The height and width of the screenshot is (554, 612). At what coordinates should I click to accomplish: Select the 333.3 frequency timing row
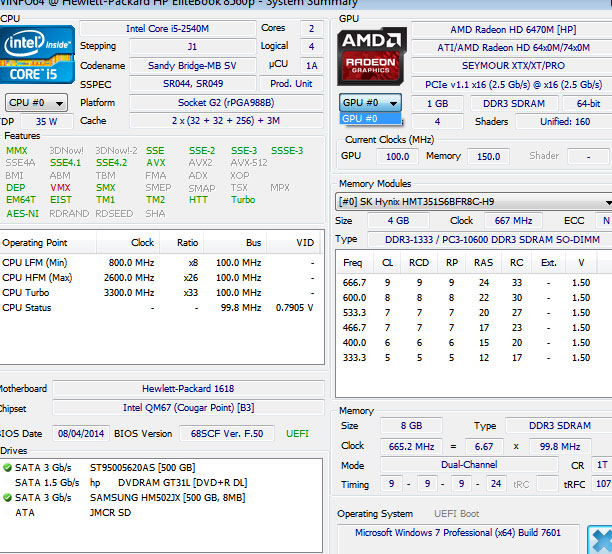click(473, 358)
